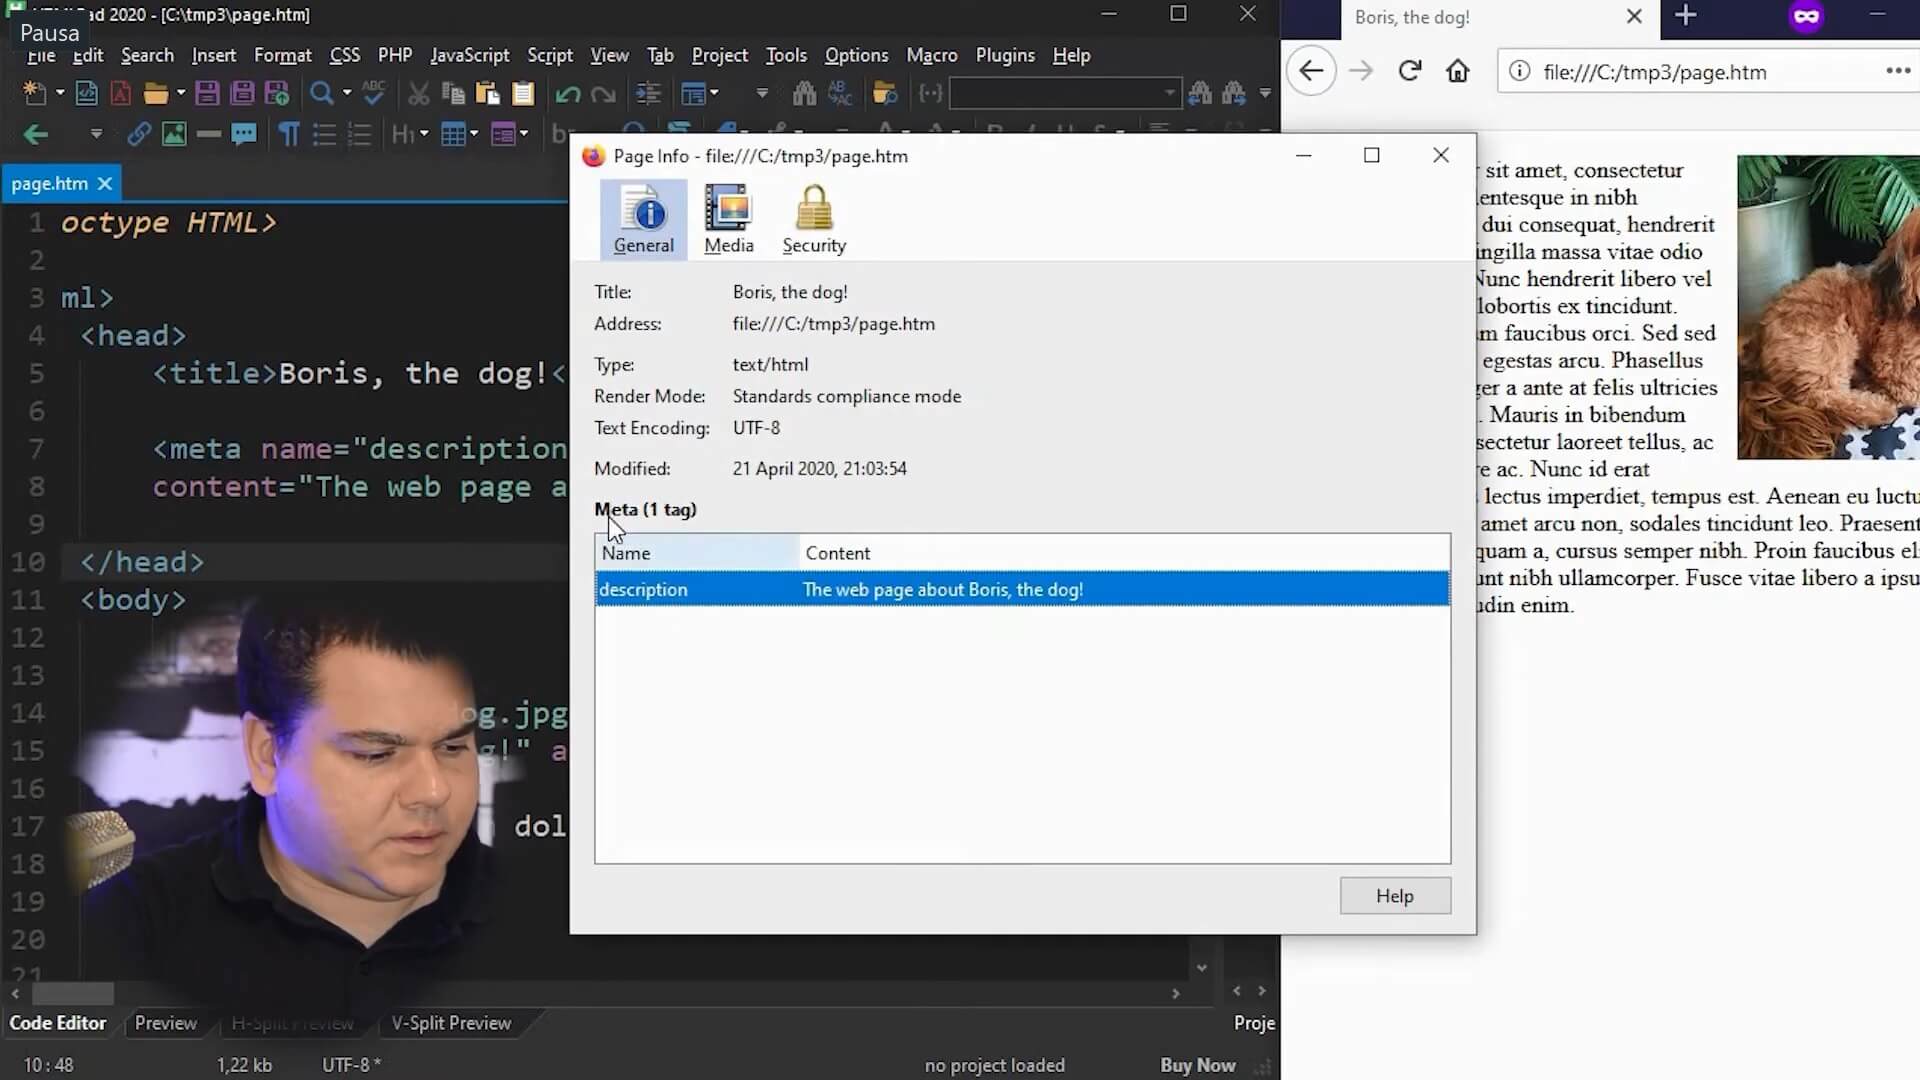Click the Find binoculars icon

pyautogui.click(x=803, y=94)
